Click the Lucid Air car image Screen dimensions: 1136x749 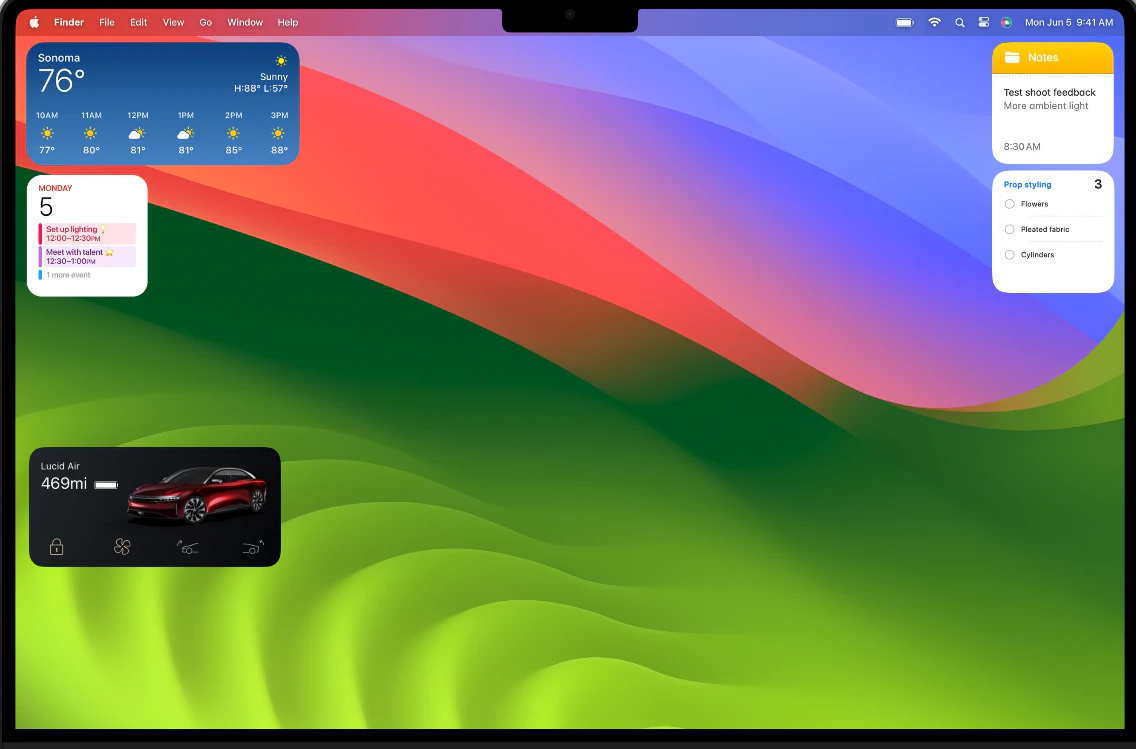tap(197, 495)
